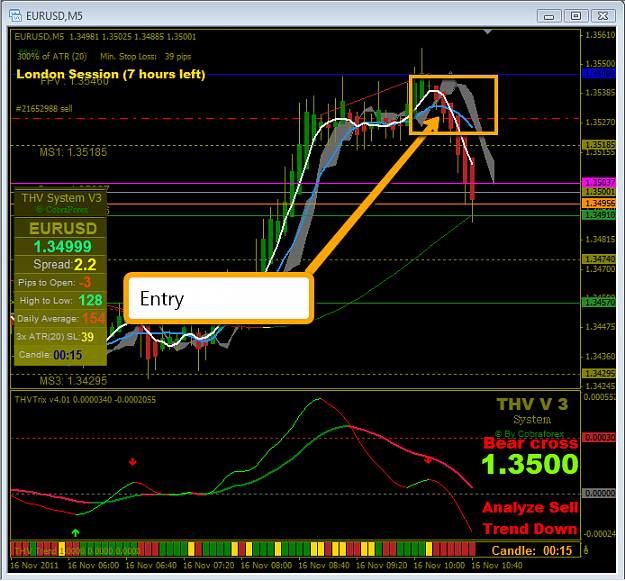This screenshot has width=625, height=581.
Task: Select the '#21652988 sell' order label
Action: click(x=44, y=108)
